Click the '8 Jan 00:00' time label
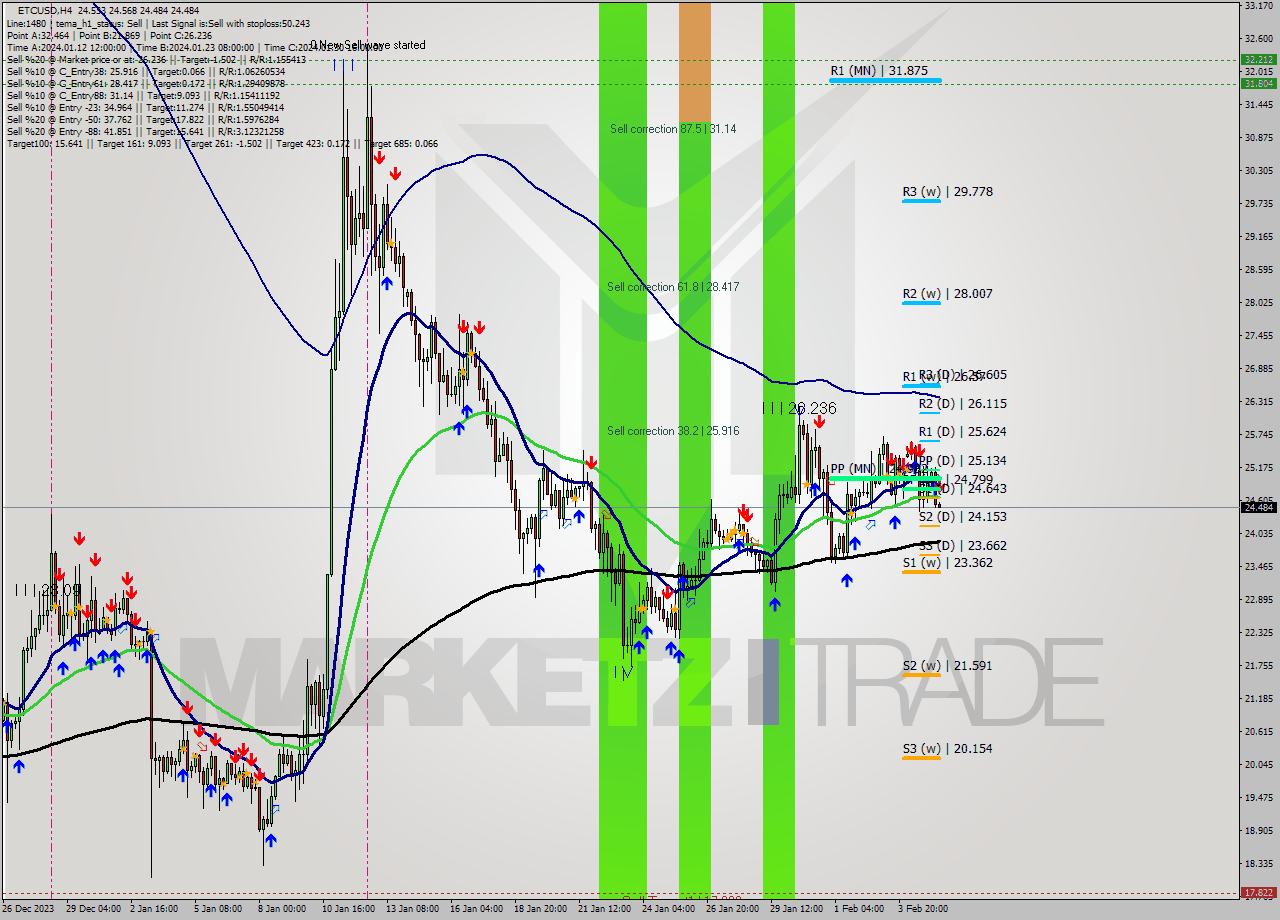 [281, 909]
